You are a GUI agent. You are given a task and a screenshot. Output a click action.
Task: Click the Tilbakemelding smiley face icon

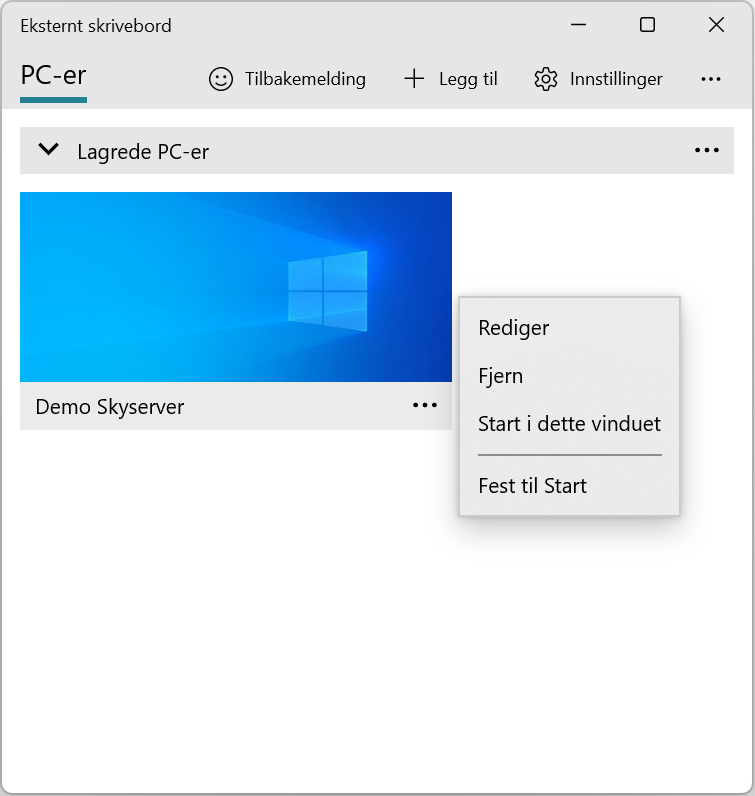220,79
